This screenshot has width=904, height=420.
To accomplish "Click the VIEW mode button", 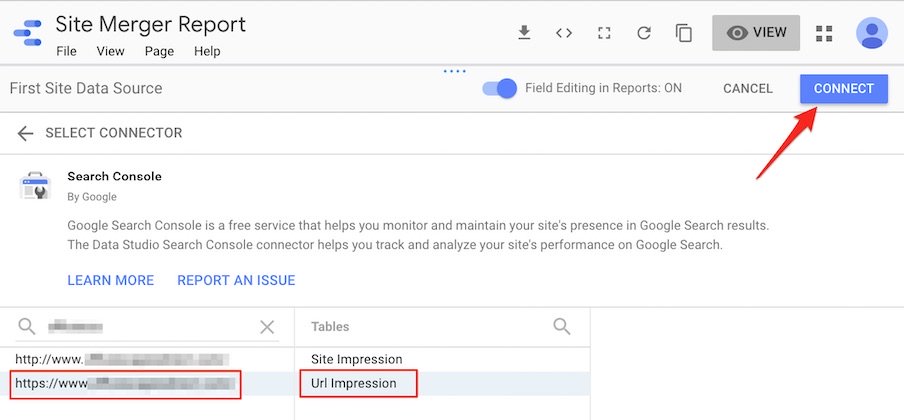I will [756, 33].
